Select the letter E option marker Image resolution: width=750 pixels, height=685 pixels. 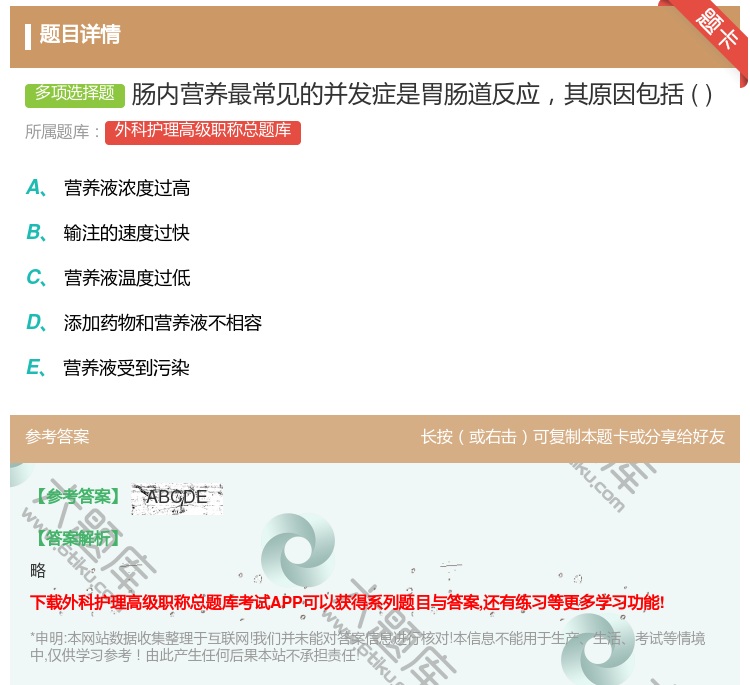35,368
